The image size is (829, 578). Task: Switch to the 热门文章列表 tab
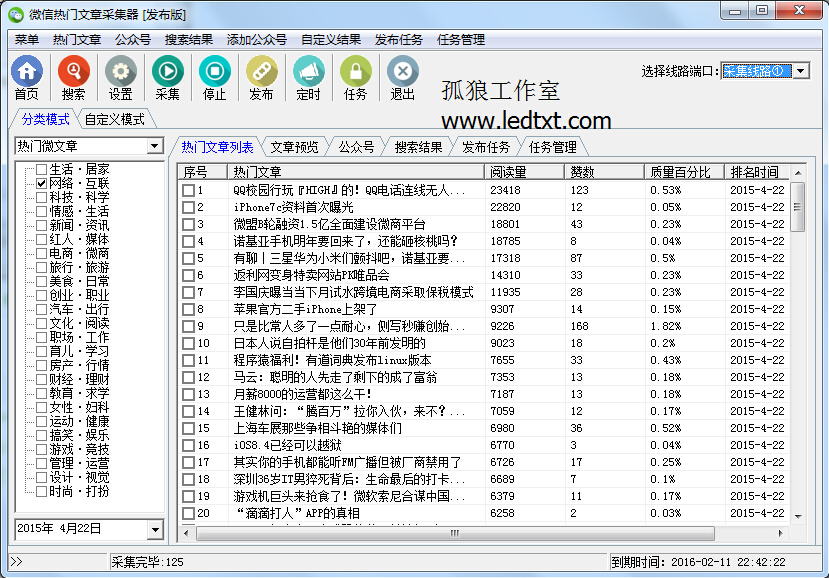pos(217,147)
